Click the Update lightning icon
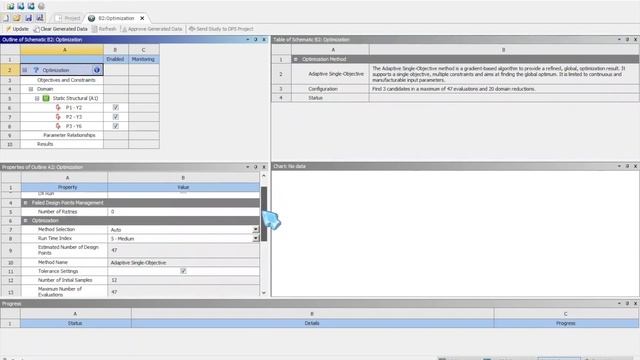 (x=8, y=29)
